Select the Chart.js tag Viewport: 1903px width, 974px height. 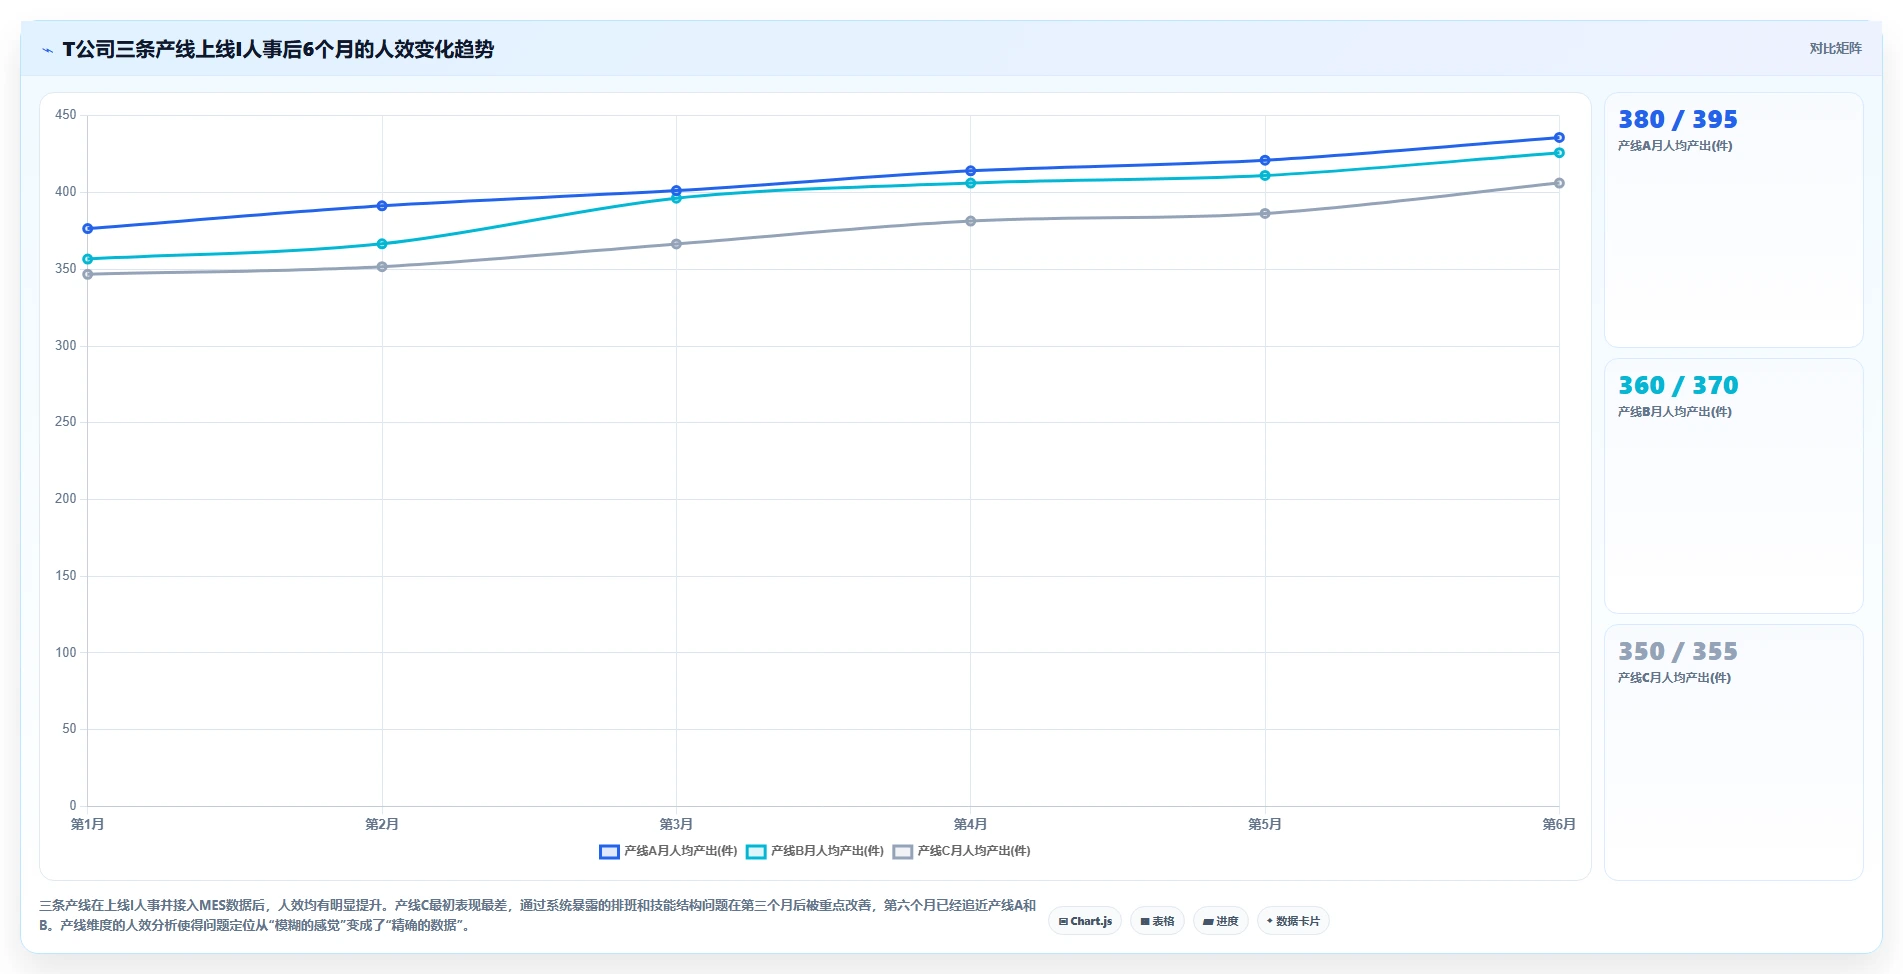tap(1085, 921)
